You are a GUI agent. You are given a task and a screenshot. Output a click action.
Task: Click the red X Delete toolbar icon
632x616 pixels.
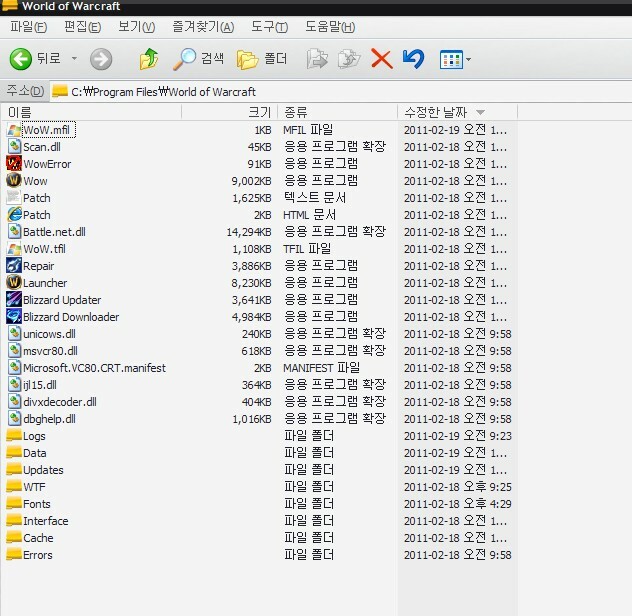(x=381, y=59)
